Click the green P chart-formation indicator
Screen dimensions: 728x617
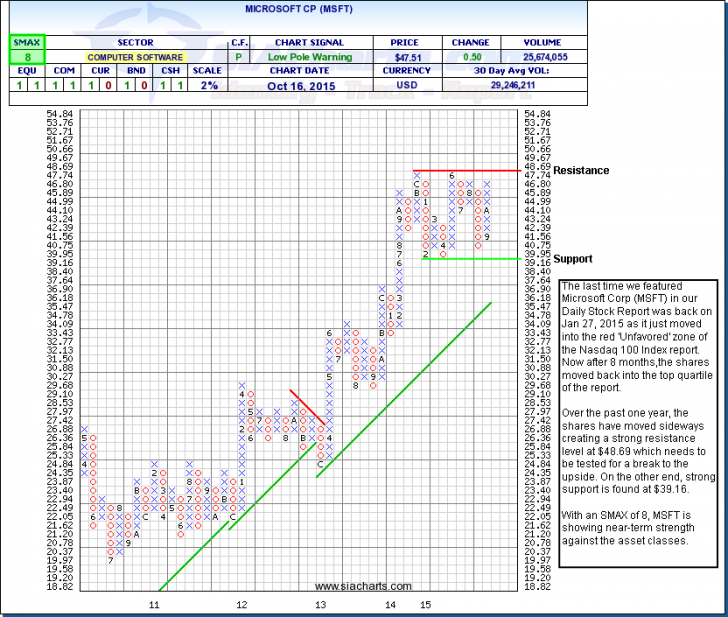tap(239, 59)
